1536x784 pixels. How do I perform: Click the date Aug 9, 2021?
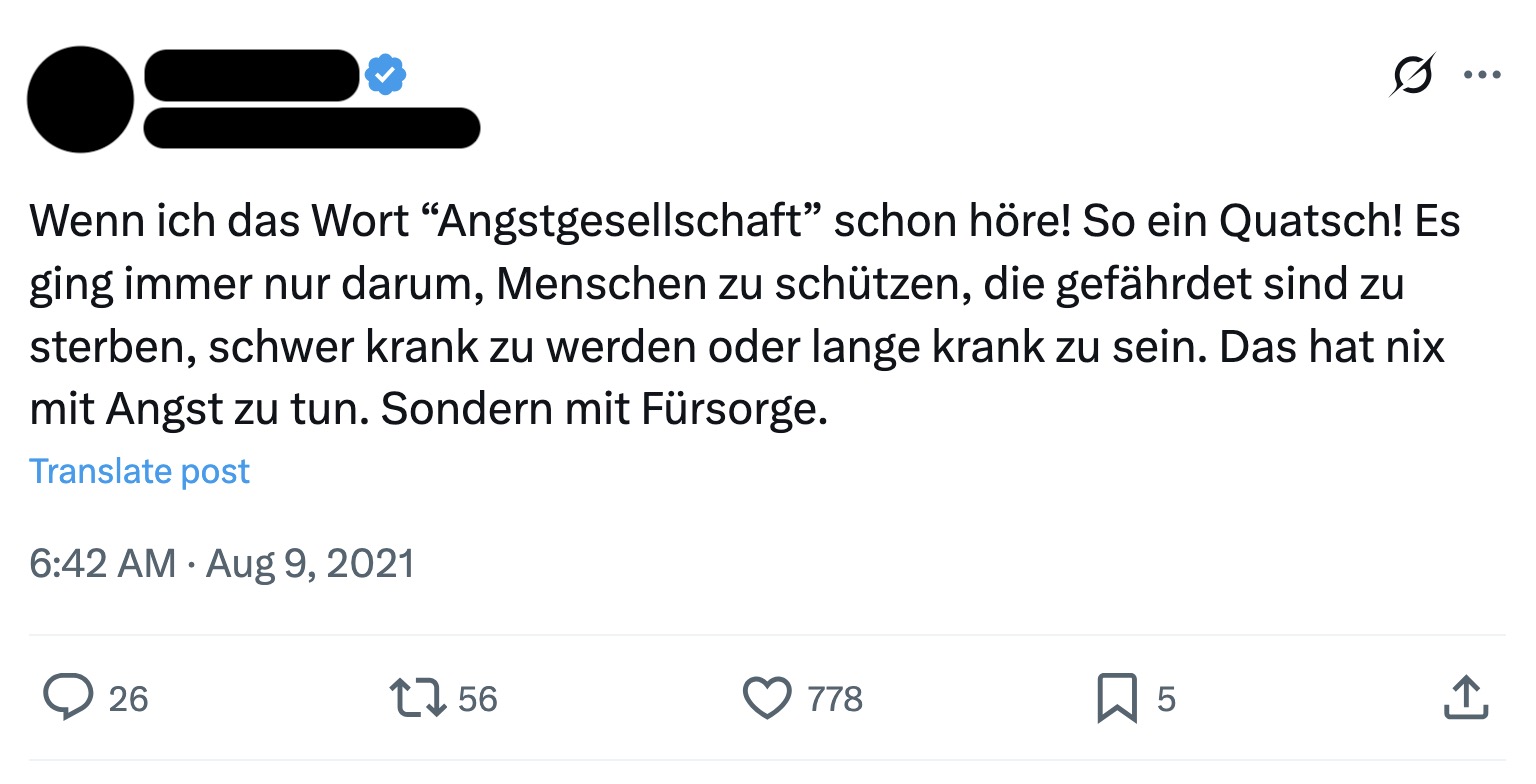click(x=310, y=564)
